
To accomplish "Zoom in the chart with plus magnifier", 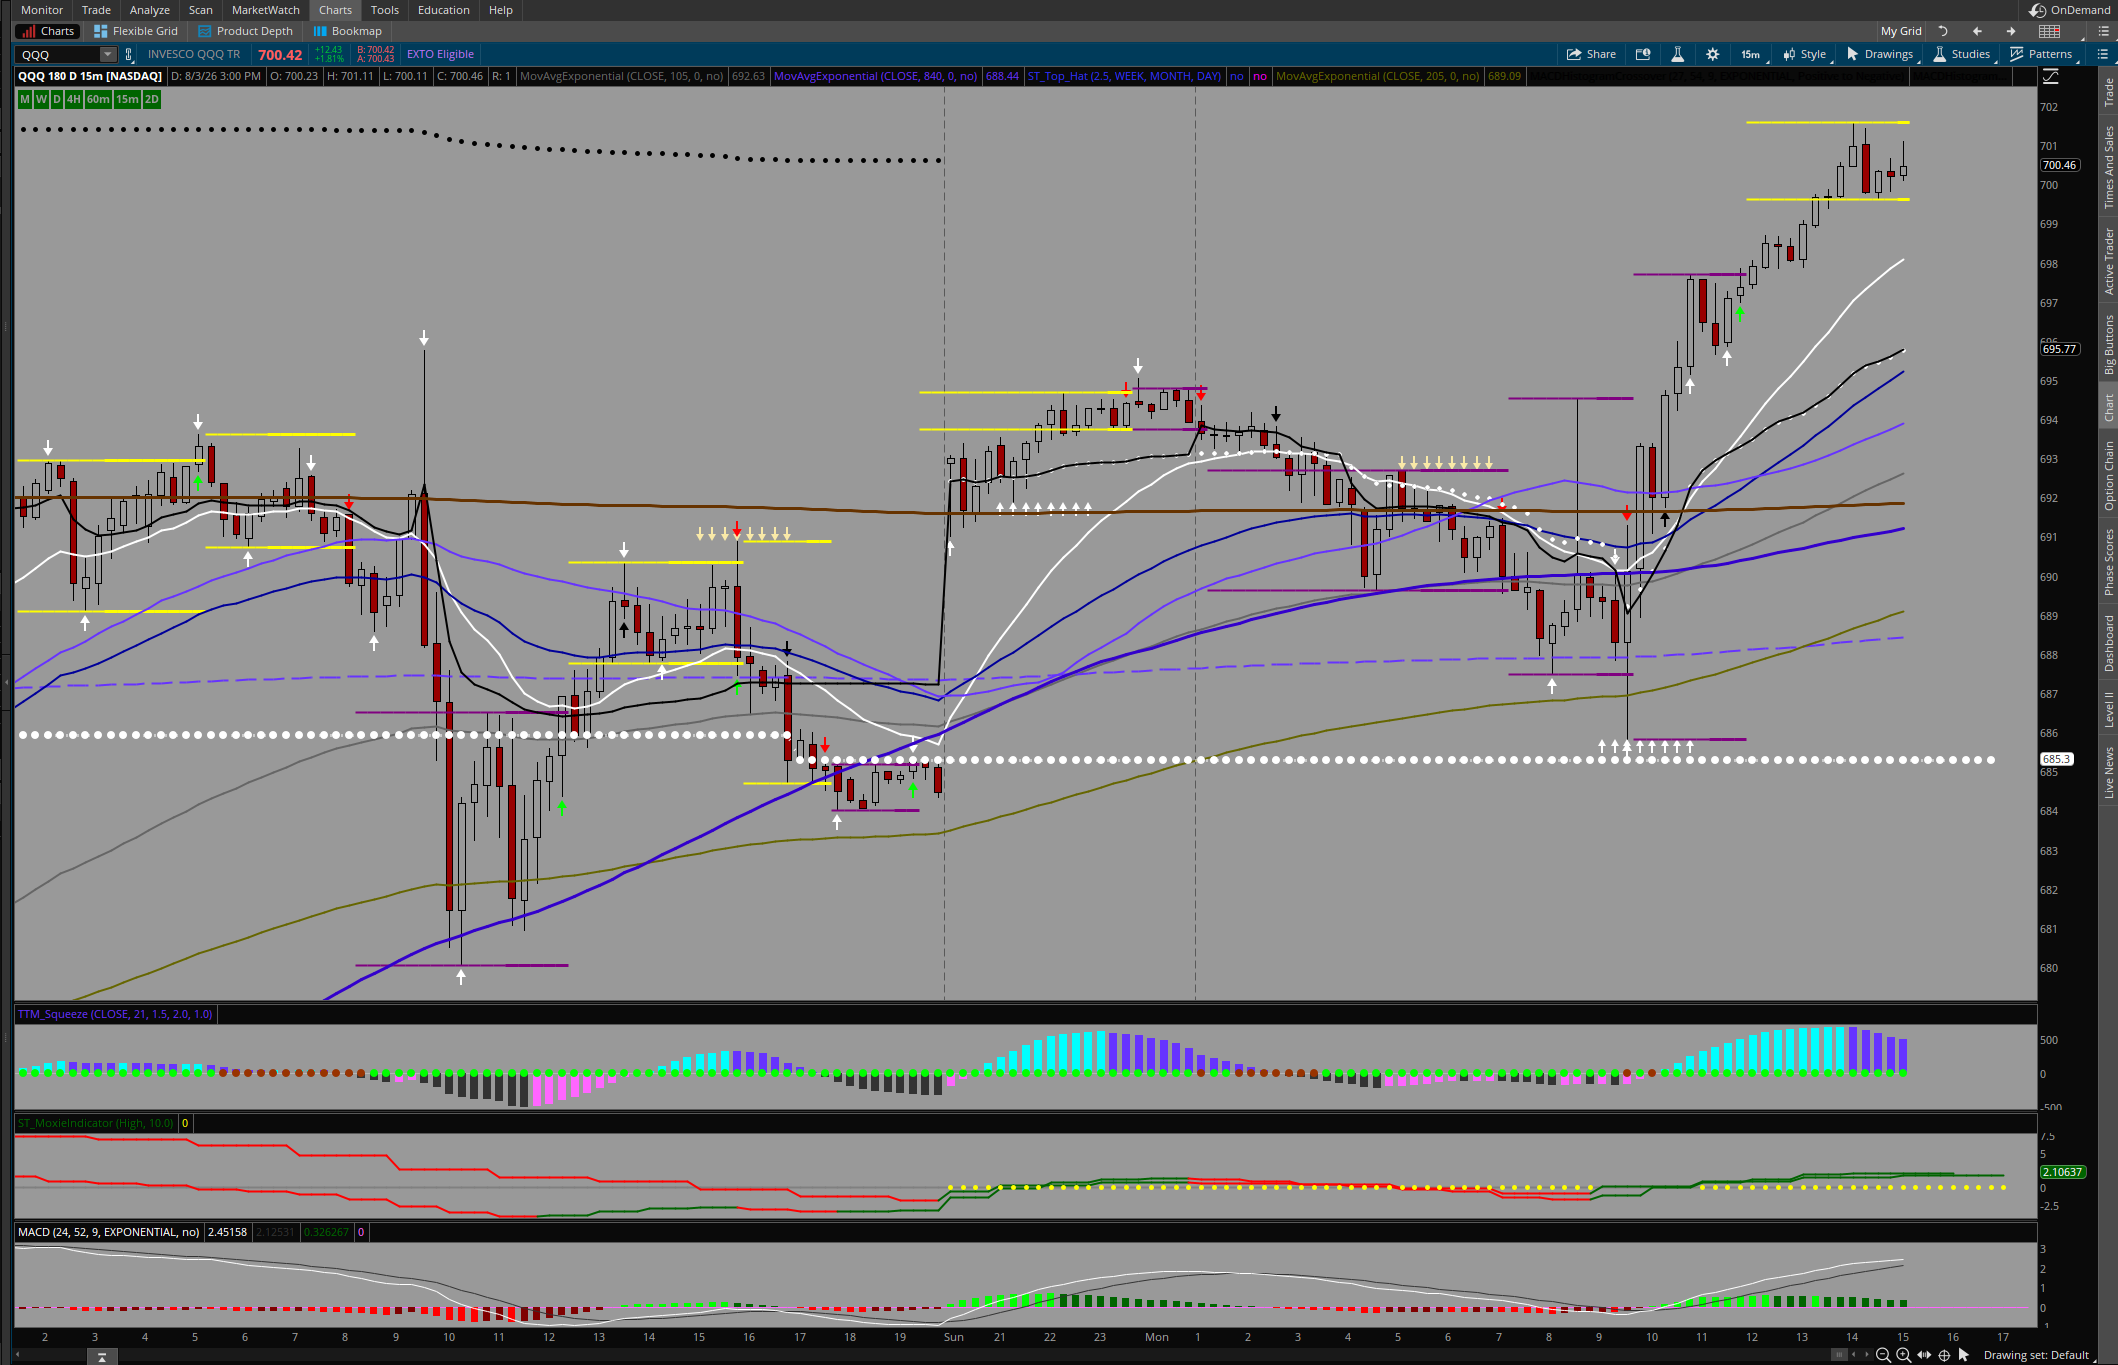I will tap(1903, 1355).
